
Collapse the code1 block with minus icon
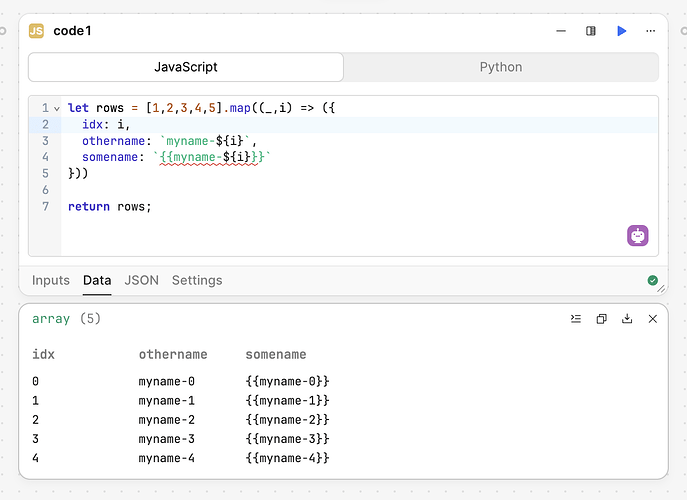click(561, 31)
